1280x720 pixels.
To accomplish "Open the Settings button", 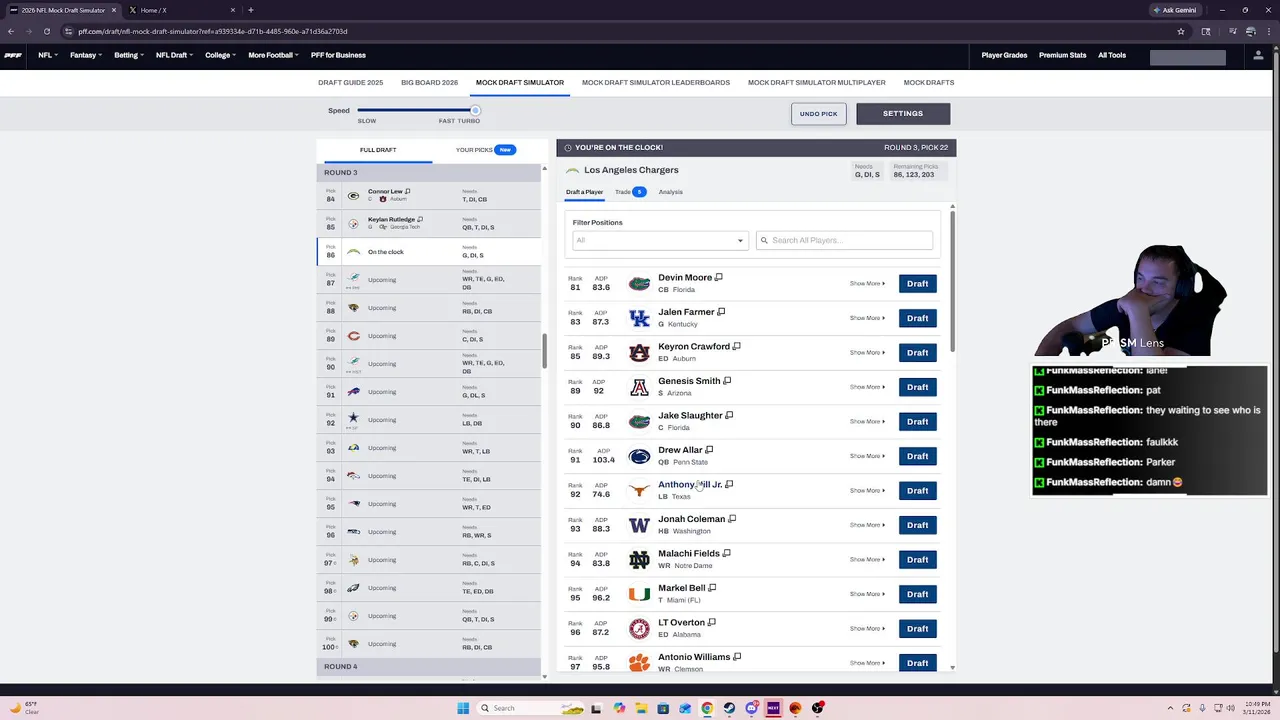I will (903, 114).
